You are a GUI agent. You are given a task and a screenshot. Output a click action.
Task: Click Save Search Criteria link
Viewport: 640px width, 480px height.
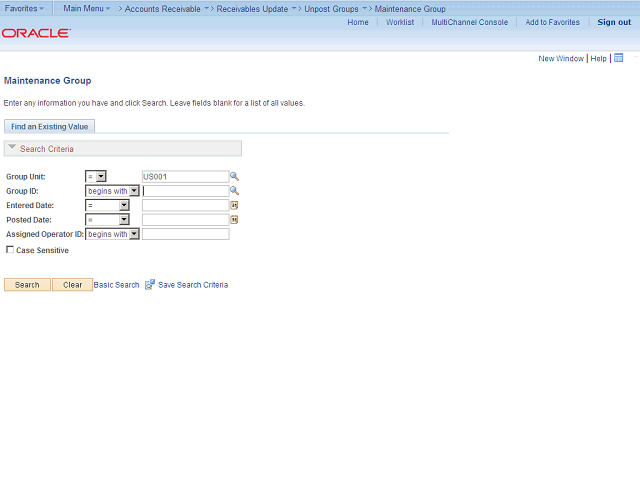coord(193,284)
